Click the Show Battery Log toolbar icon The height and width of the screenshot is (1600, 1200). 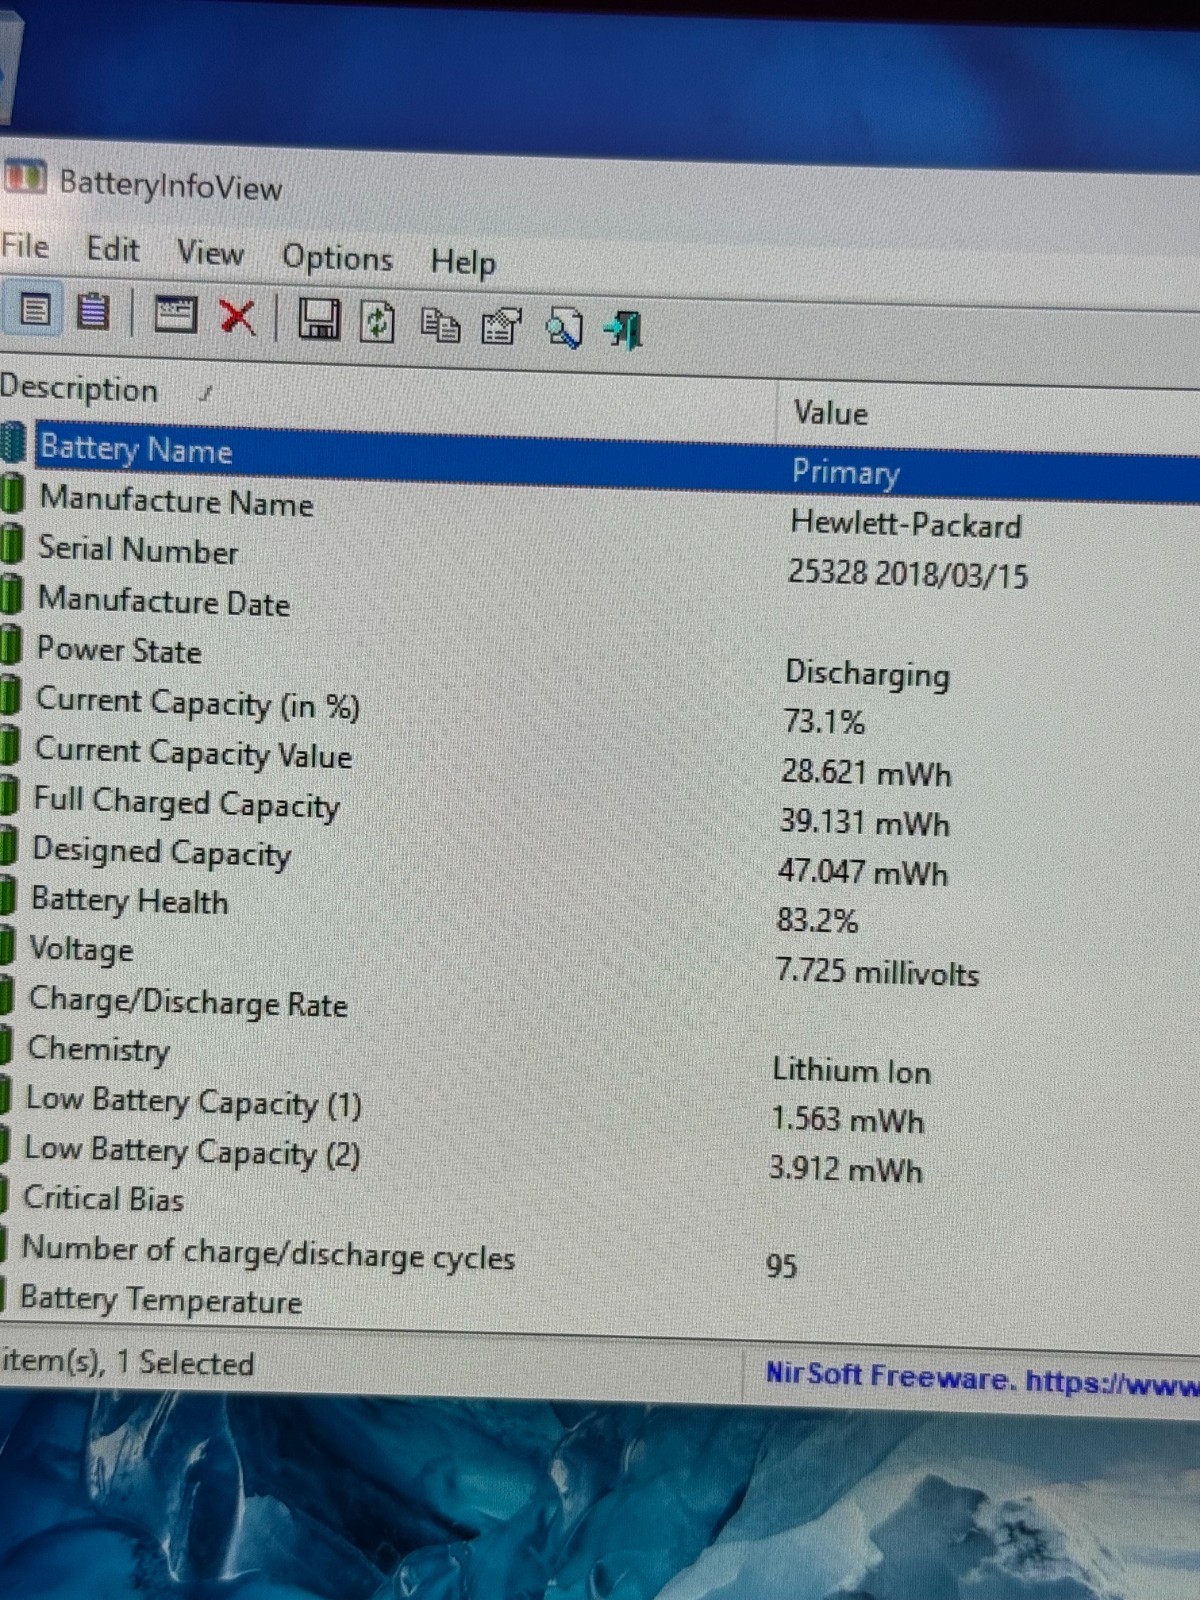pyautogui.click(x=93, y=311)
